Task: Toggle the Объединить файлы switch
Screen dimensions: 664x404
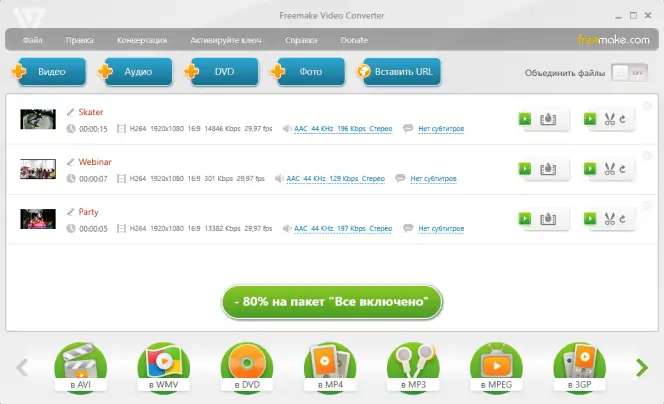Action: pyautogui.click(x=630, y=73)
